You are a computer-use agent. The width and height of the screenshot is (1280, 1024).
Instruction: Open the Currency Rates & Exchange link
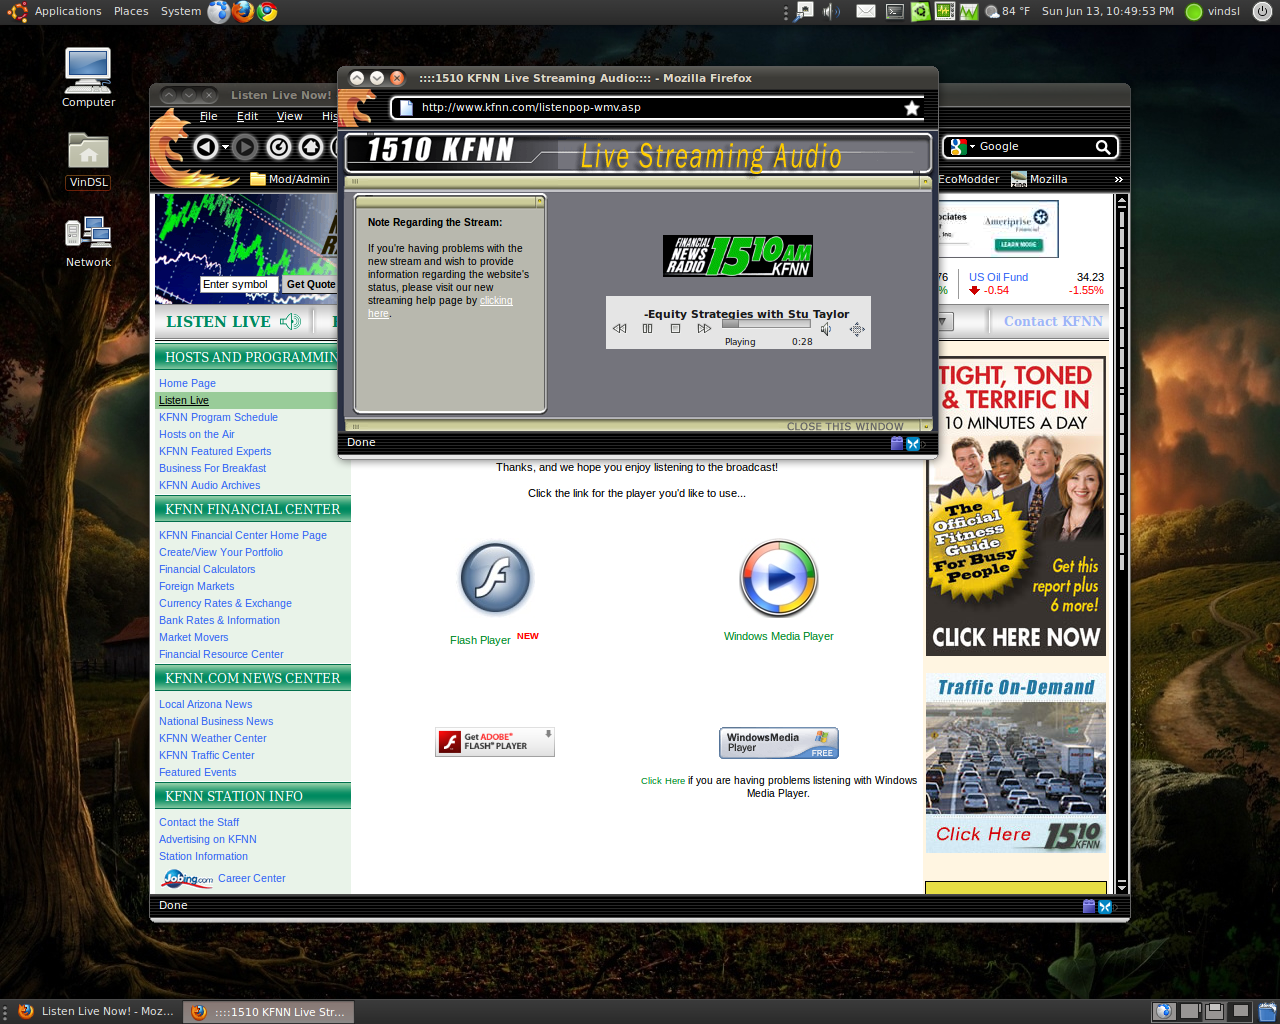coord(225,603)
